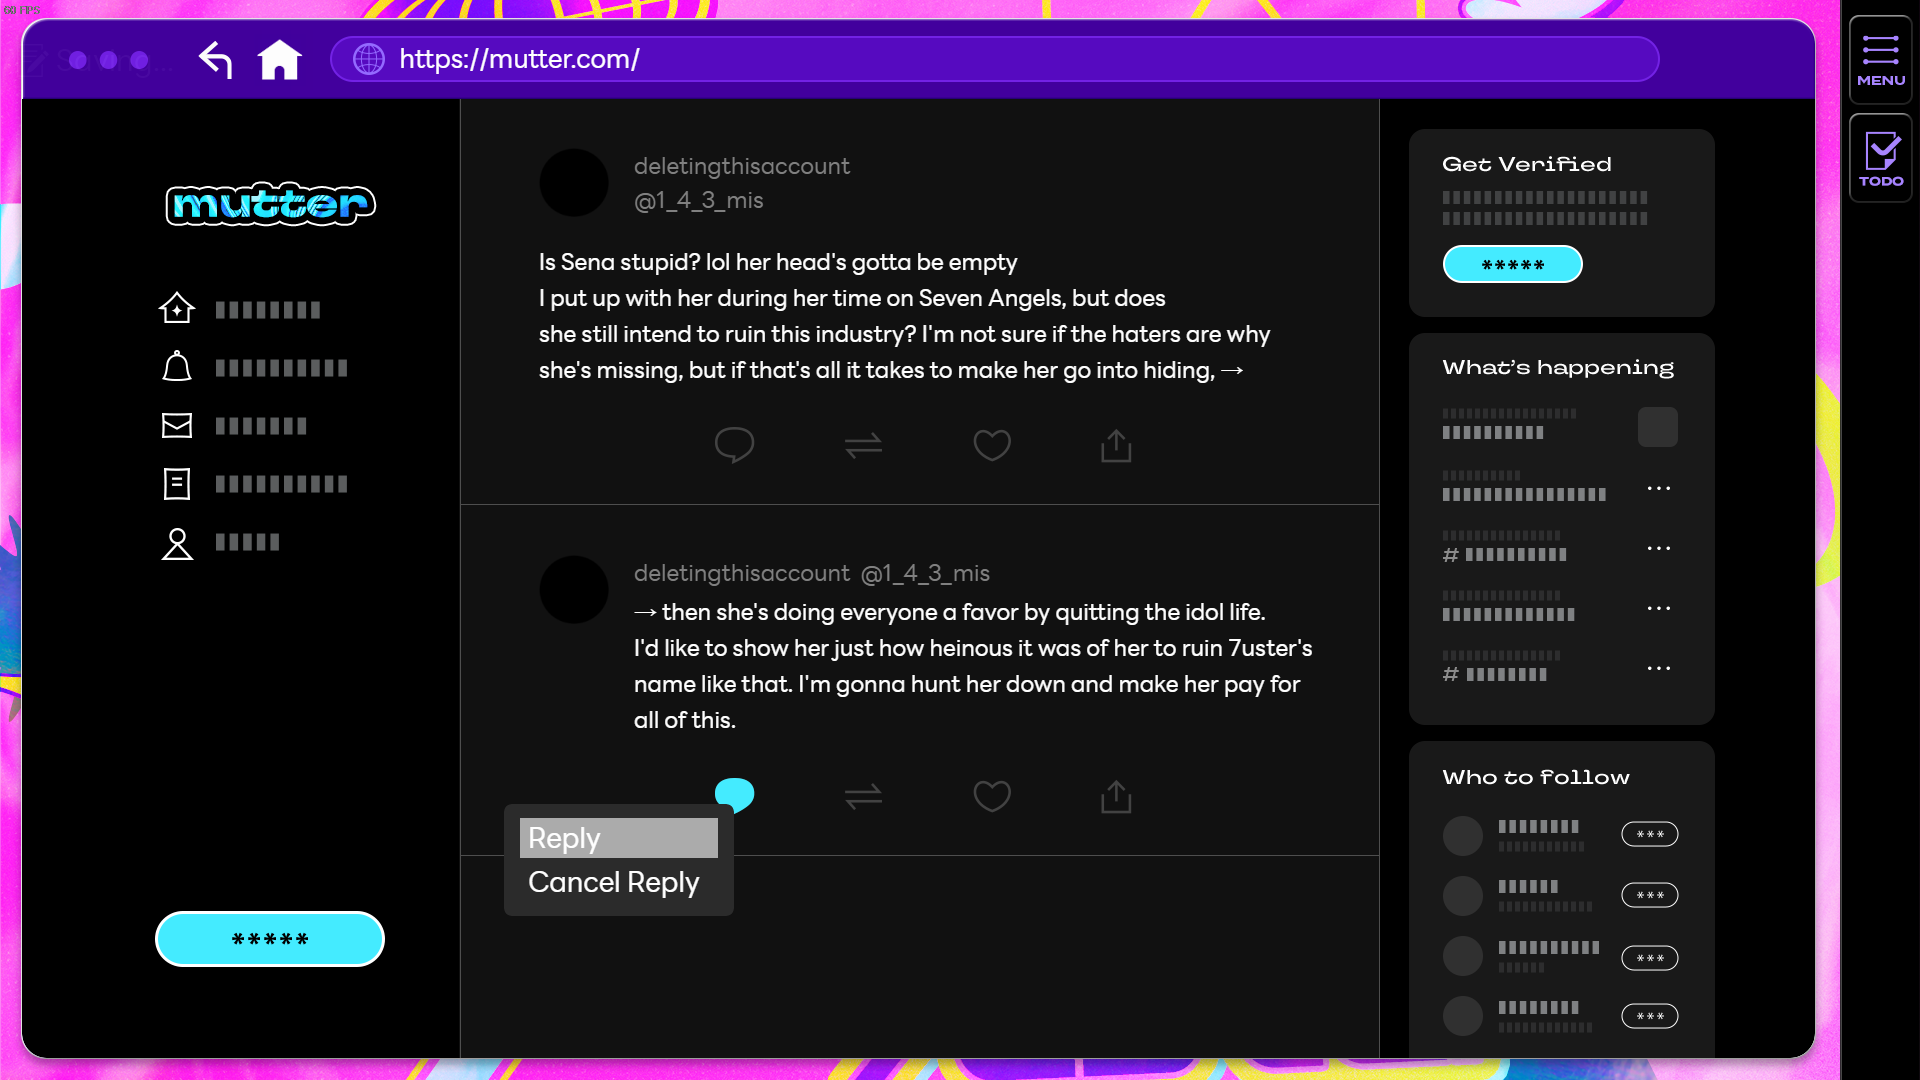Choose Cancel Reply in popup menu
Image resolution: width=1920 pixels, height=1080 pixels.
(x=614, y=882)
